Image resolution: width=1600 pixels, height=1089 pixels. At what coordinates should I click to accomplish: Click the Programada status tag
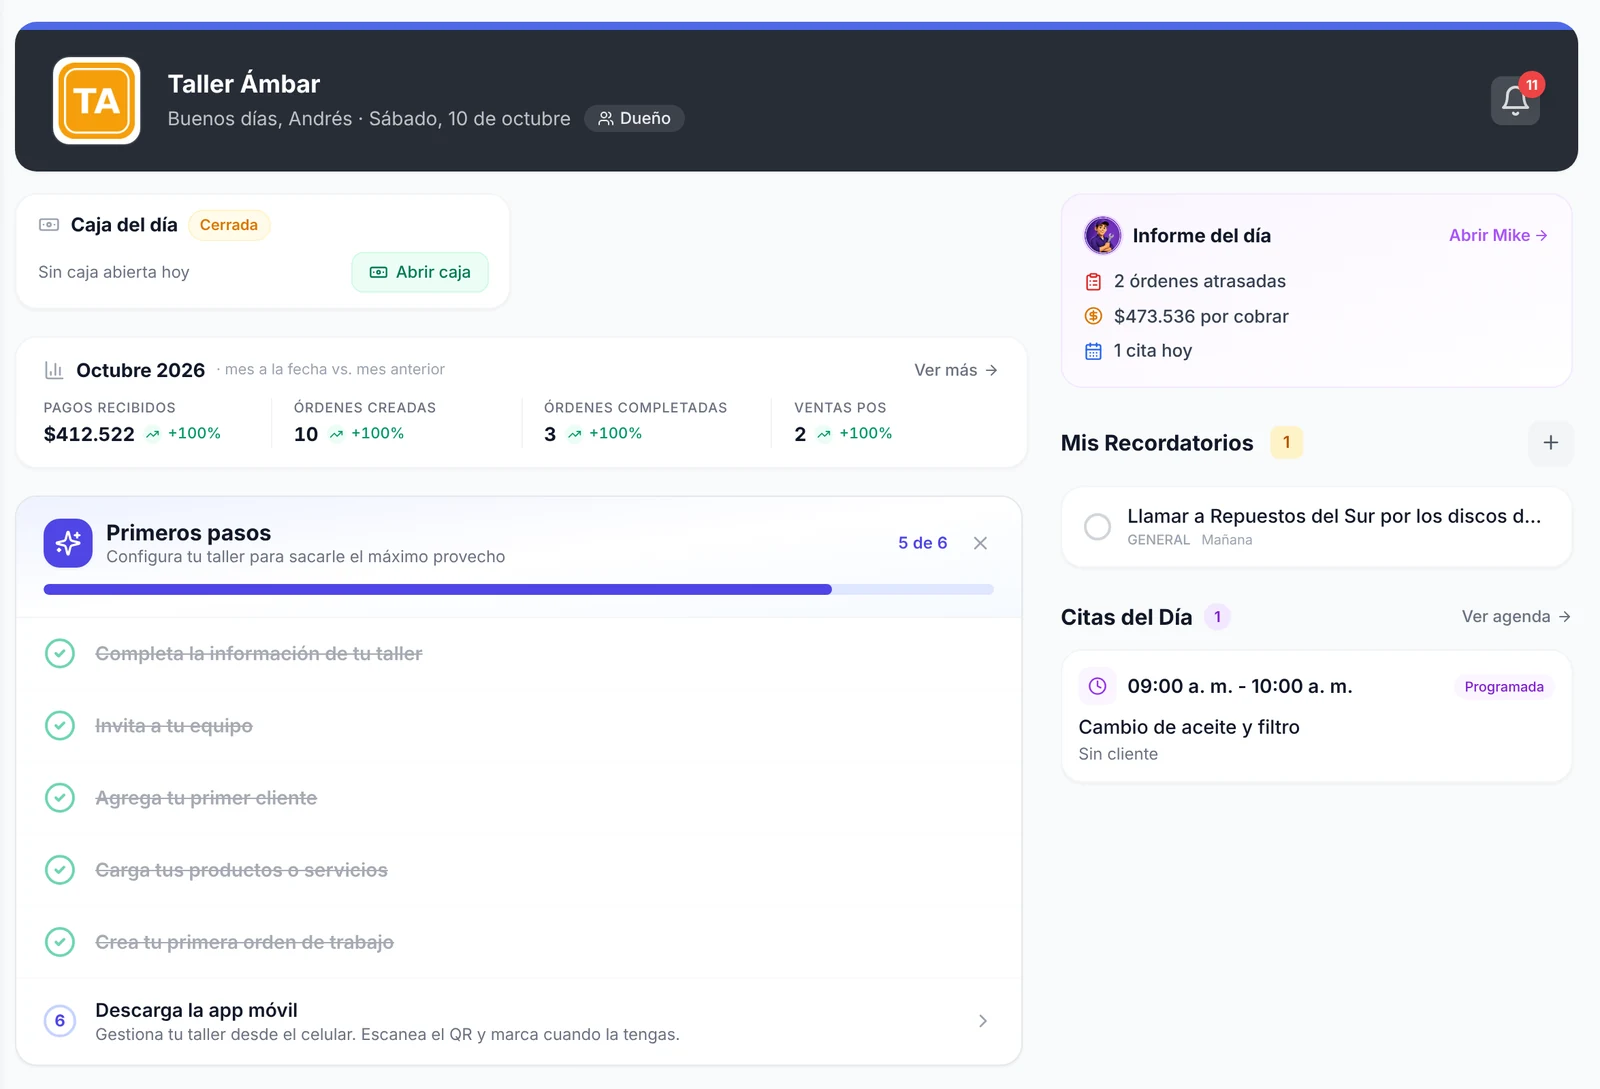(x=1504, y=687)
